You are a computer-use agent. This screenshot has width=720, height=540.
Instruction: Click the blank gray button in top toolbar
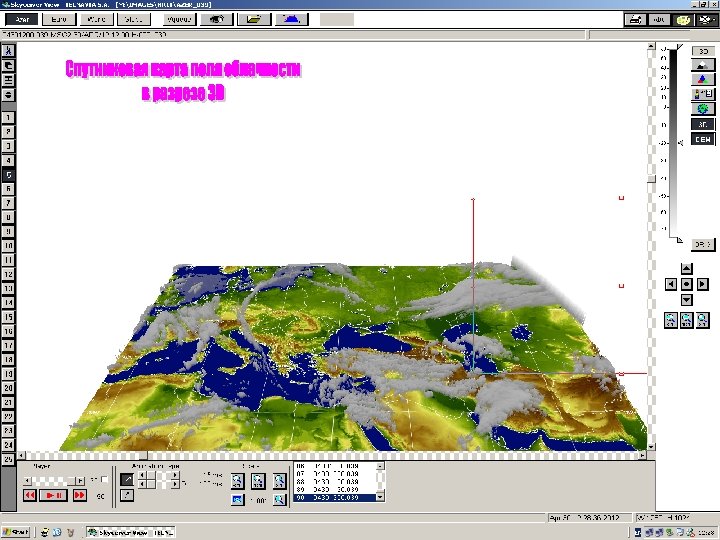[337, 19]
